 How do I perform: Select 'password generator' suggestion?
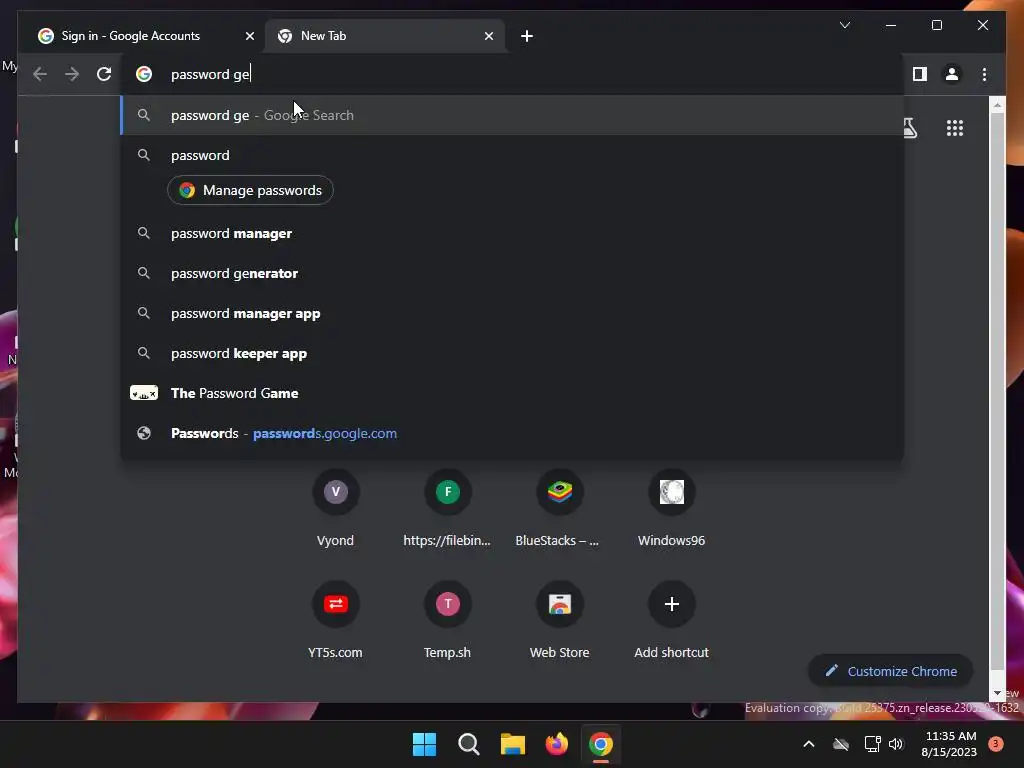512,273
